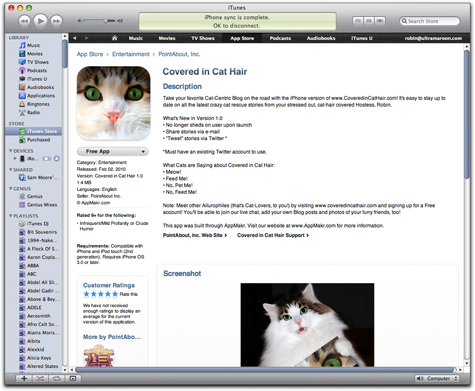The height and width of the screenshot is (391, 475).
Task: Select Radio in the Library sidebar
Action: [33, 112]
